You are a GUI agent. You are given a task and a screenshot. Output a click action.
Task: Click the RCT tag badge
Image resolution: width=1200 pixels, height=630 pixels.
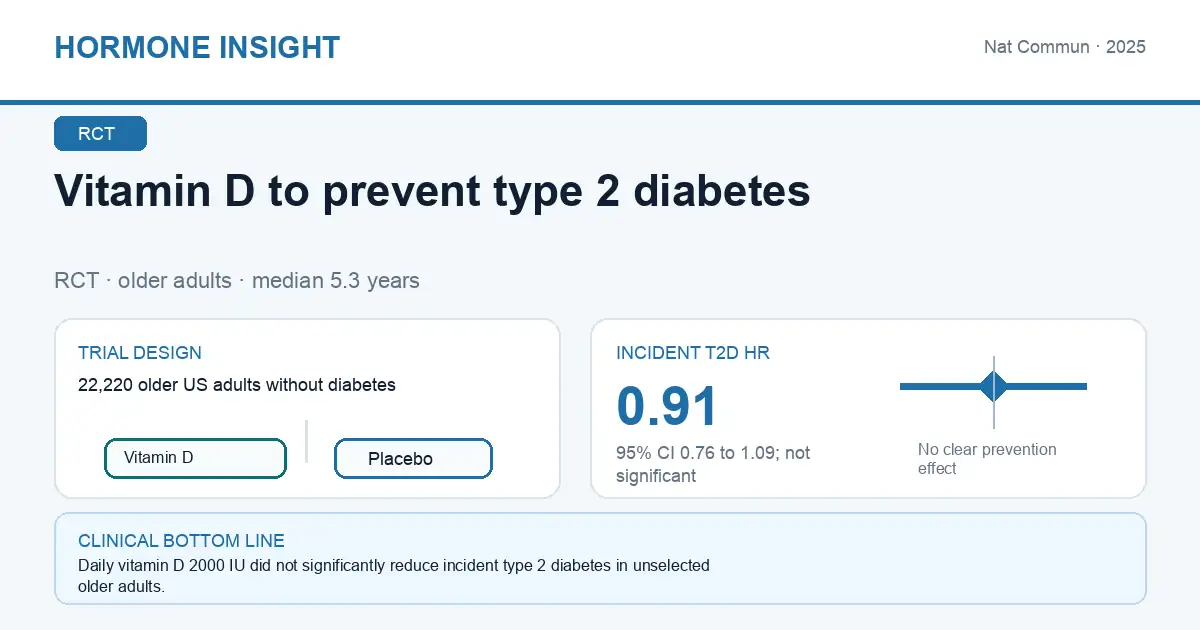(100, 134)
